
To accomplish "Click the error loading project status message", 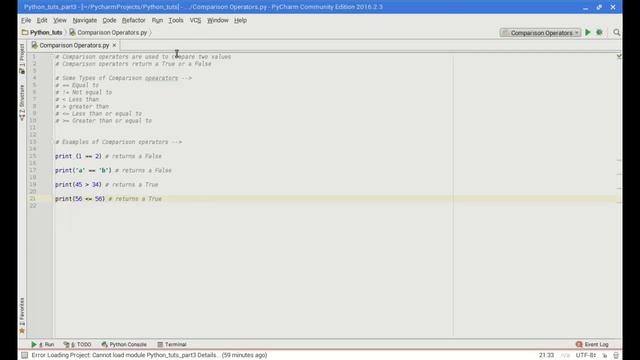I will point(149,356).
